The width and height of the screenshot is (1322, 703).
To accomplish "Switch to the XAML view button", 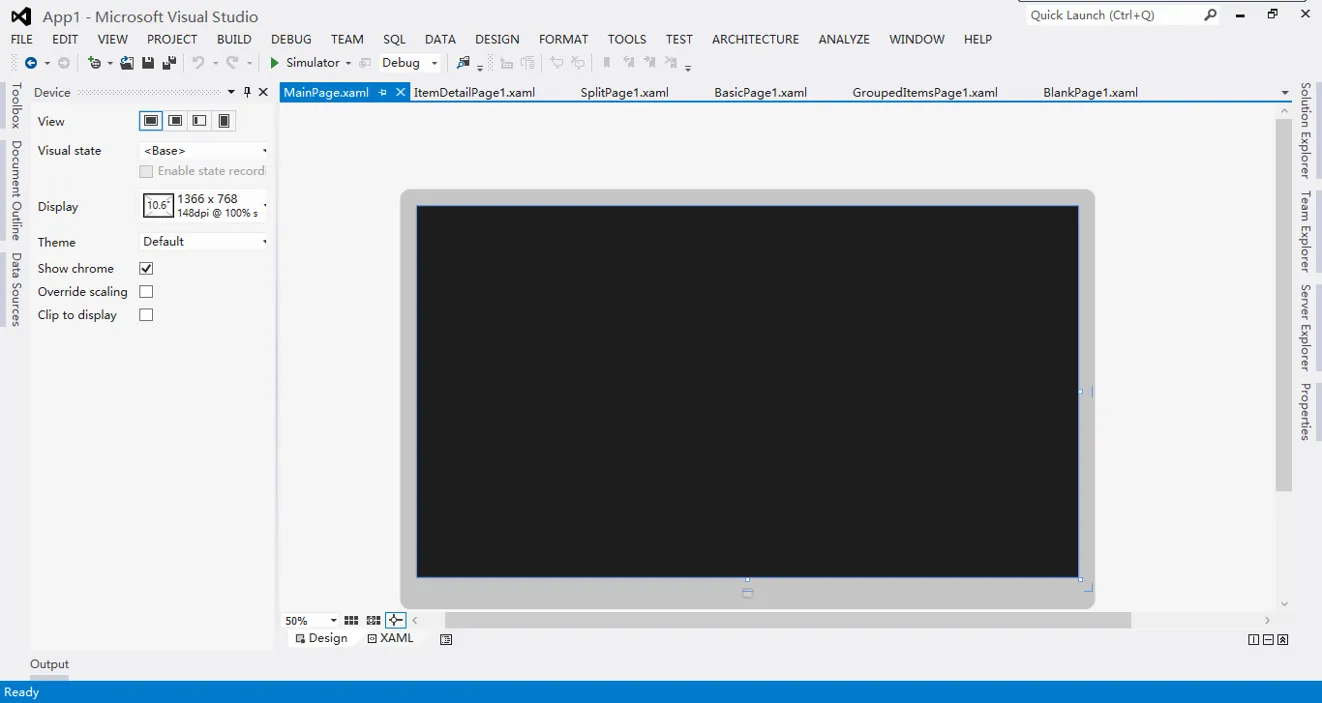I will click(x=390, y=638).
